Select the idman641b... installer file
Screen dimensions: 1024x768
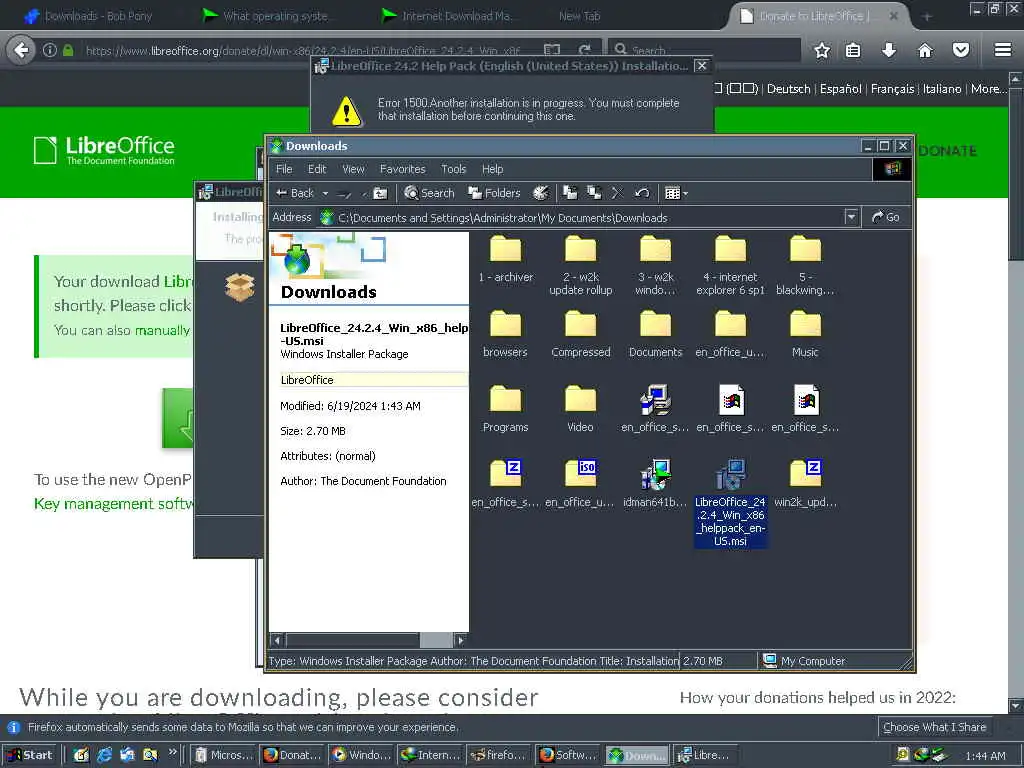655,484
